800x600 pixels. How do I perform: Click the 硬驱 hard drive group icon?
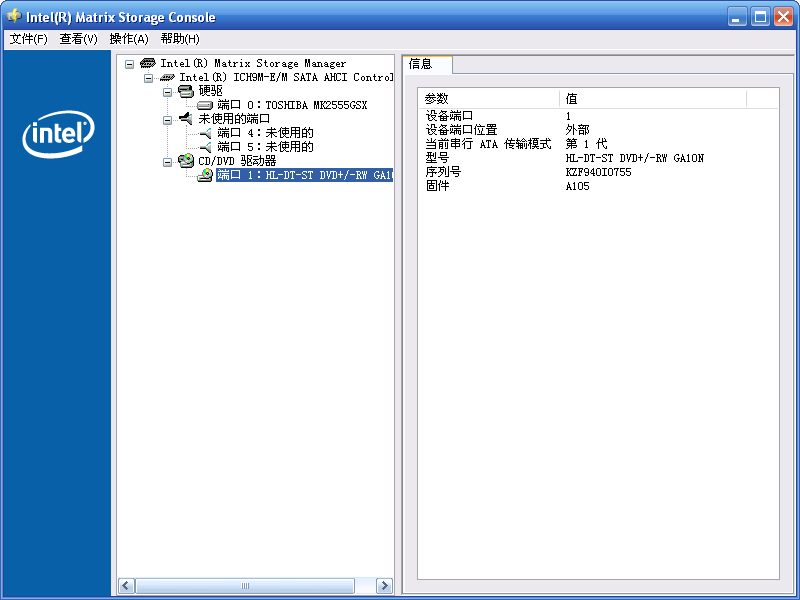click(186, 91)
